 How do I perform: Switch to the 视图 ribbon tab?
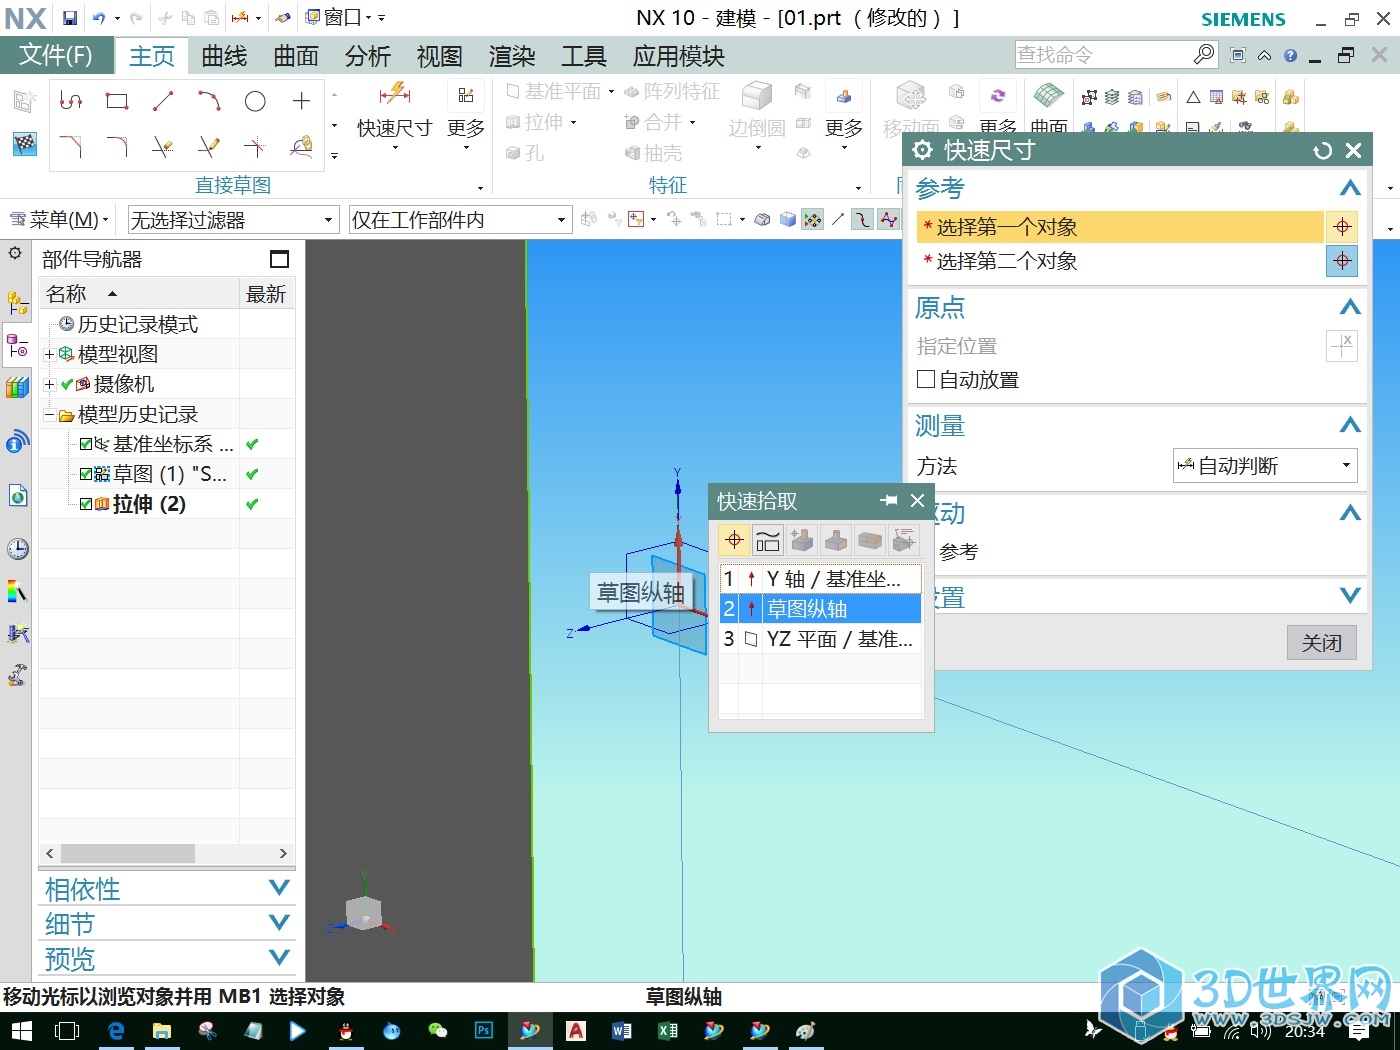440,56
